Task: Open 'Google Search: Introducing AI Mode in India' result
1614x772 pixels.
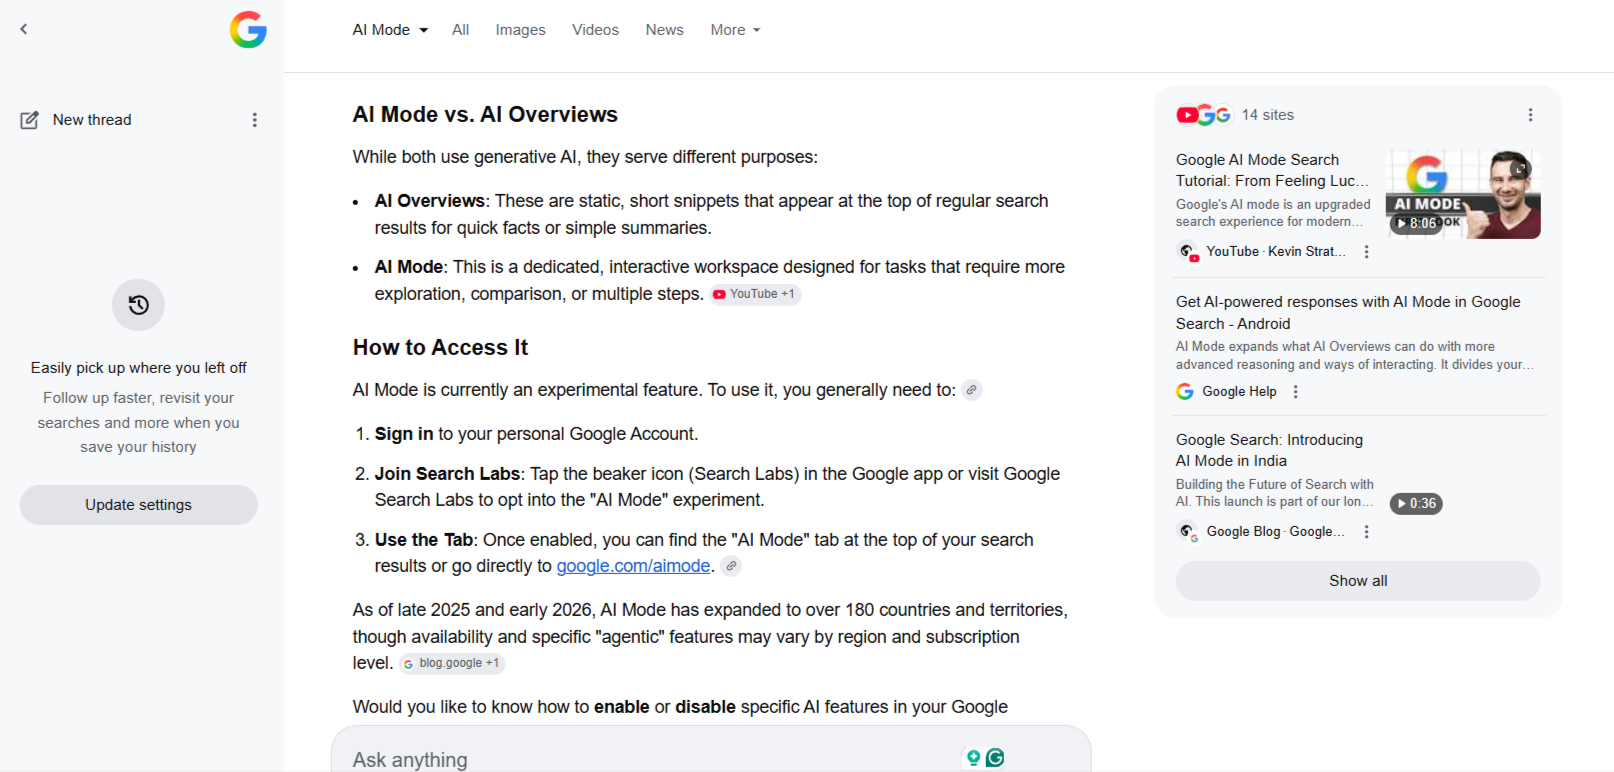Action: tap(1269, 450)
